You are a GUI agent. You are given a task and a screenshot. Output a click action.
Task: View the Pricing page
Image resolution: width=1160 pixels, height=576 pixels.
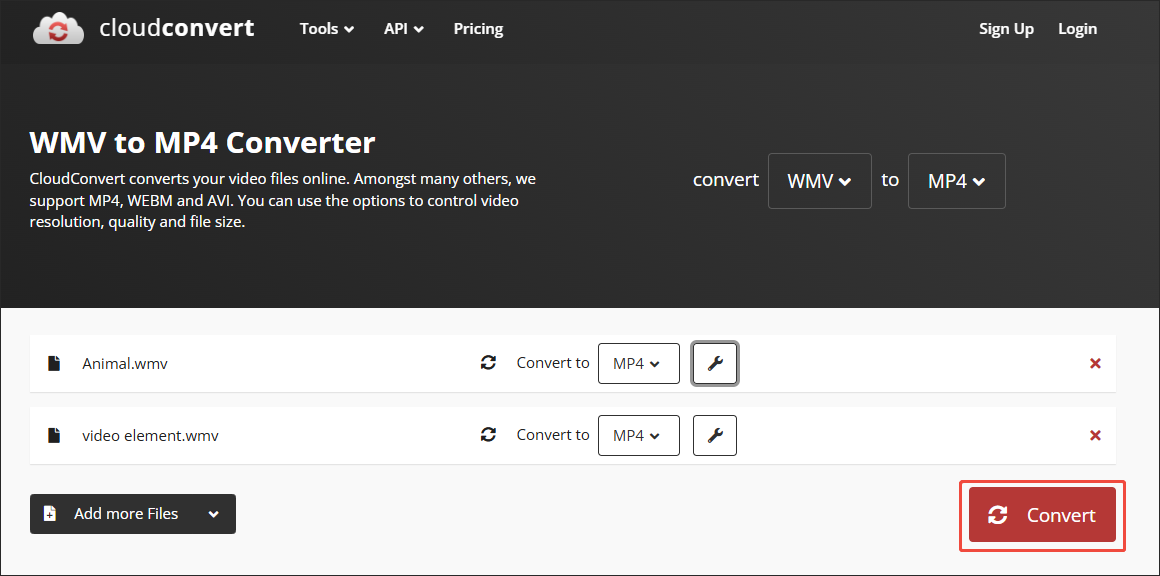(x=477, y=29)
